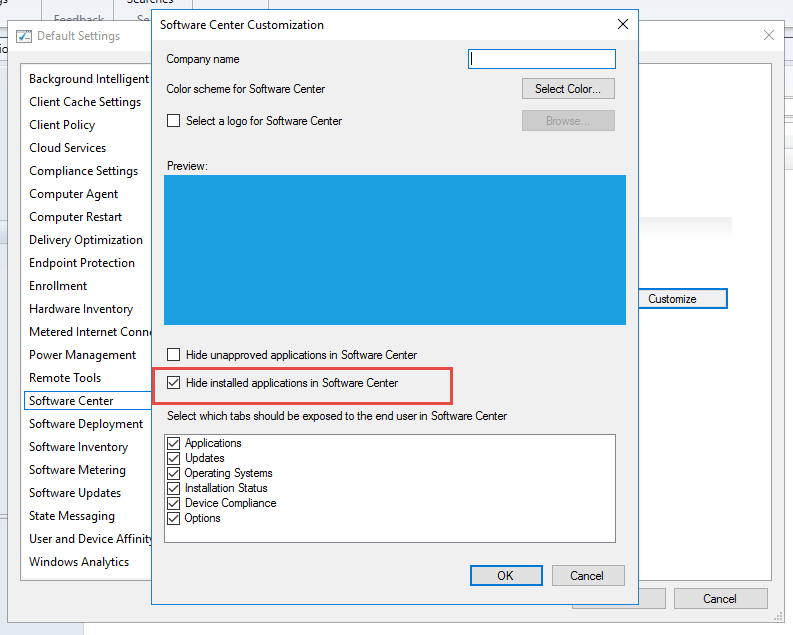Click the blue color scheme preview area
The image size is (793, 635).
coord(395,250)
